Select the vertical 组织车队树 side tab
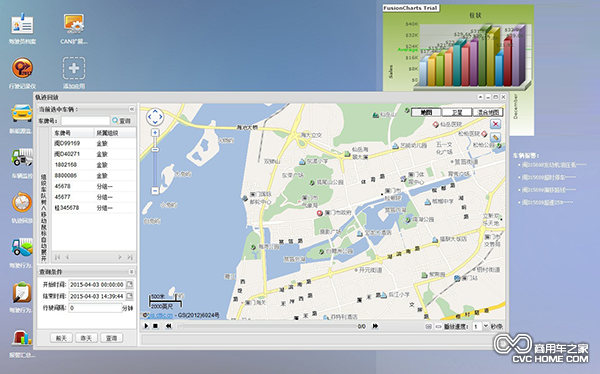 44,217
